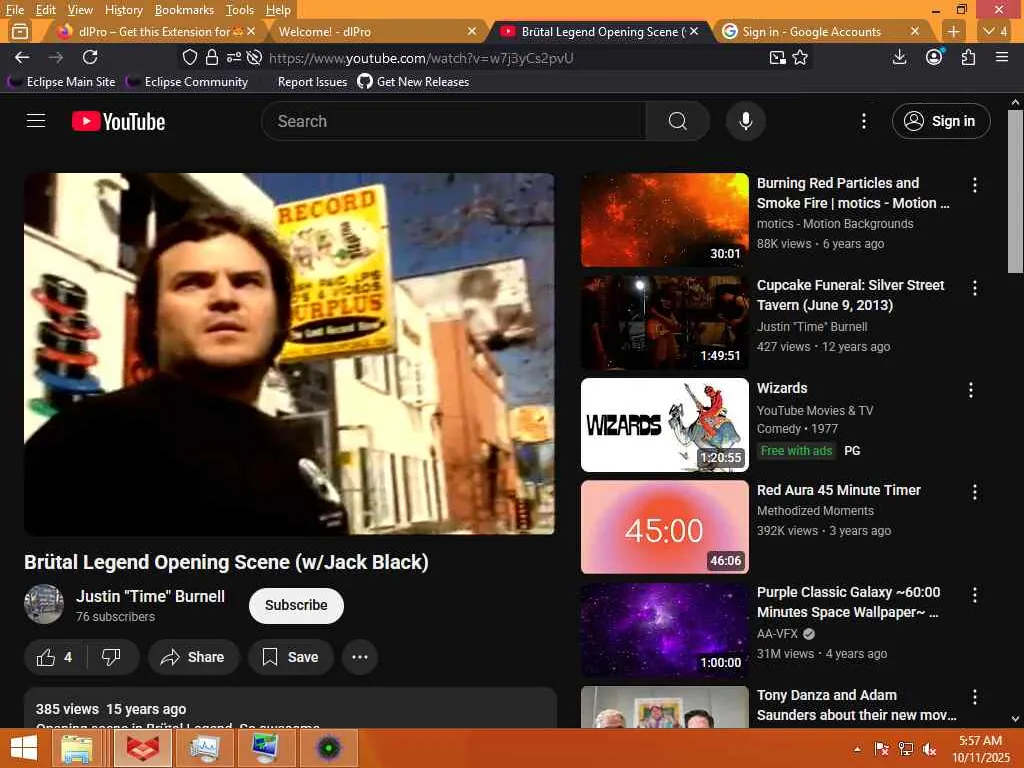Screen dimensions: 1024x768
Task: Open the Report Issues bookmark
Action: tap(312, 82)
